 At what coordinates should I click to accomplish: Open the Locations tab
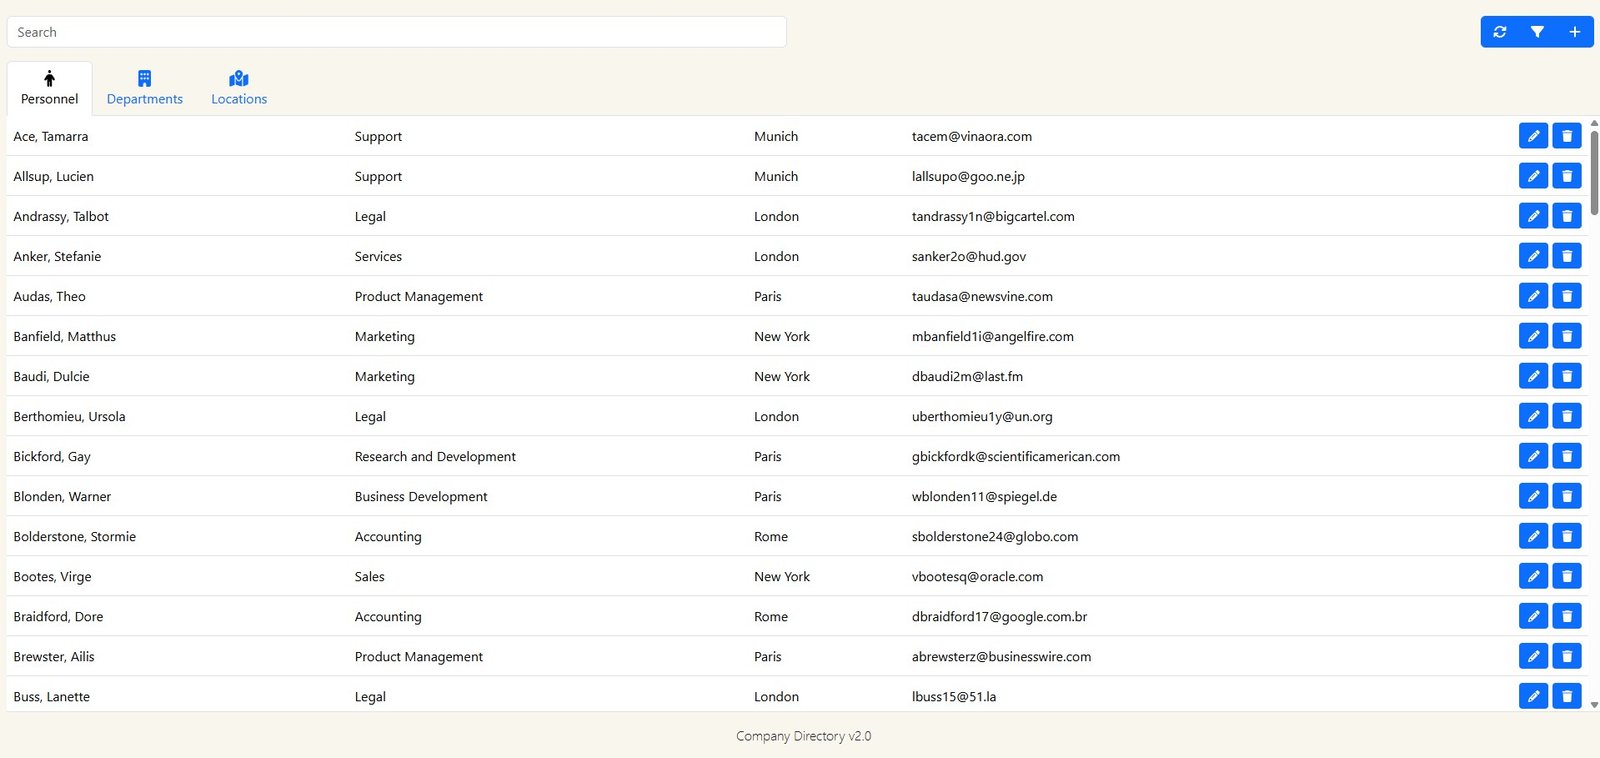239,88
